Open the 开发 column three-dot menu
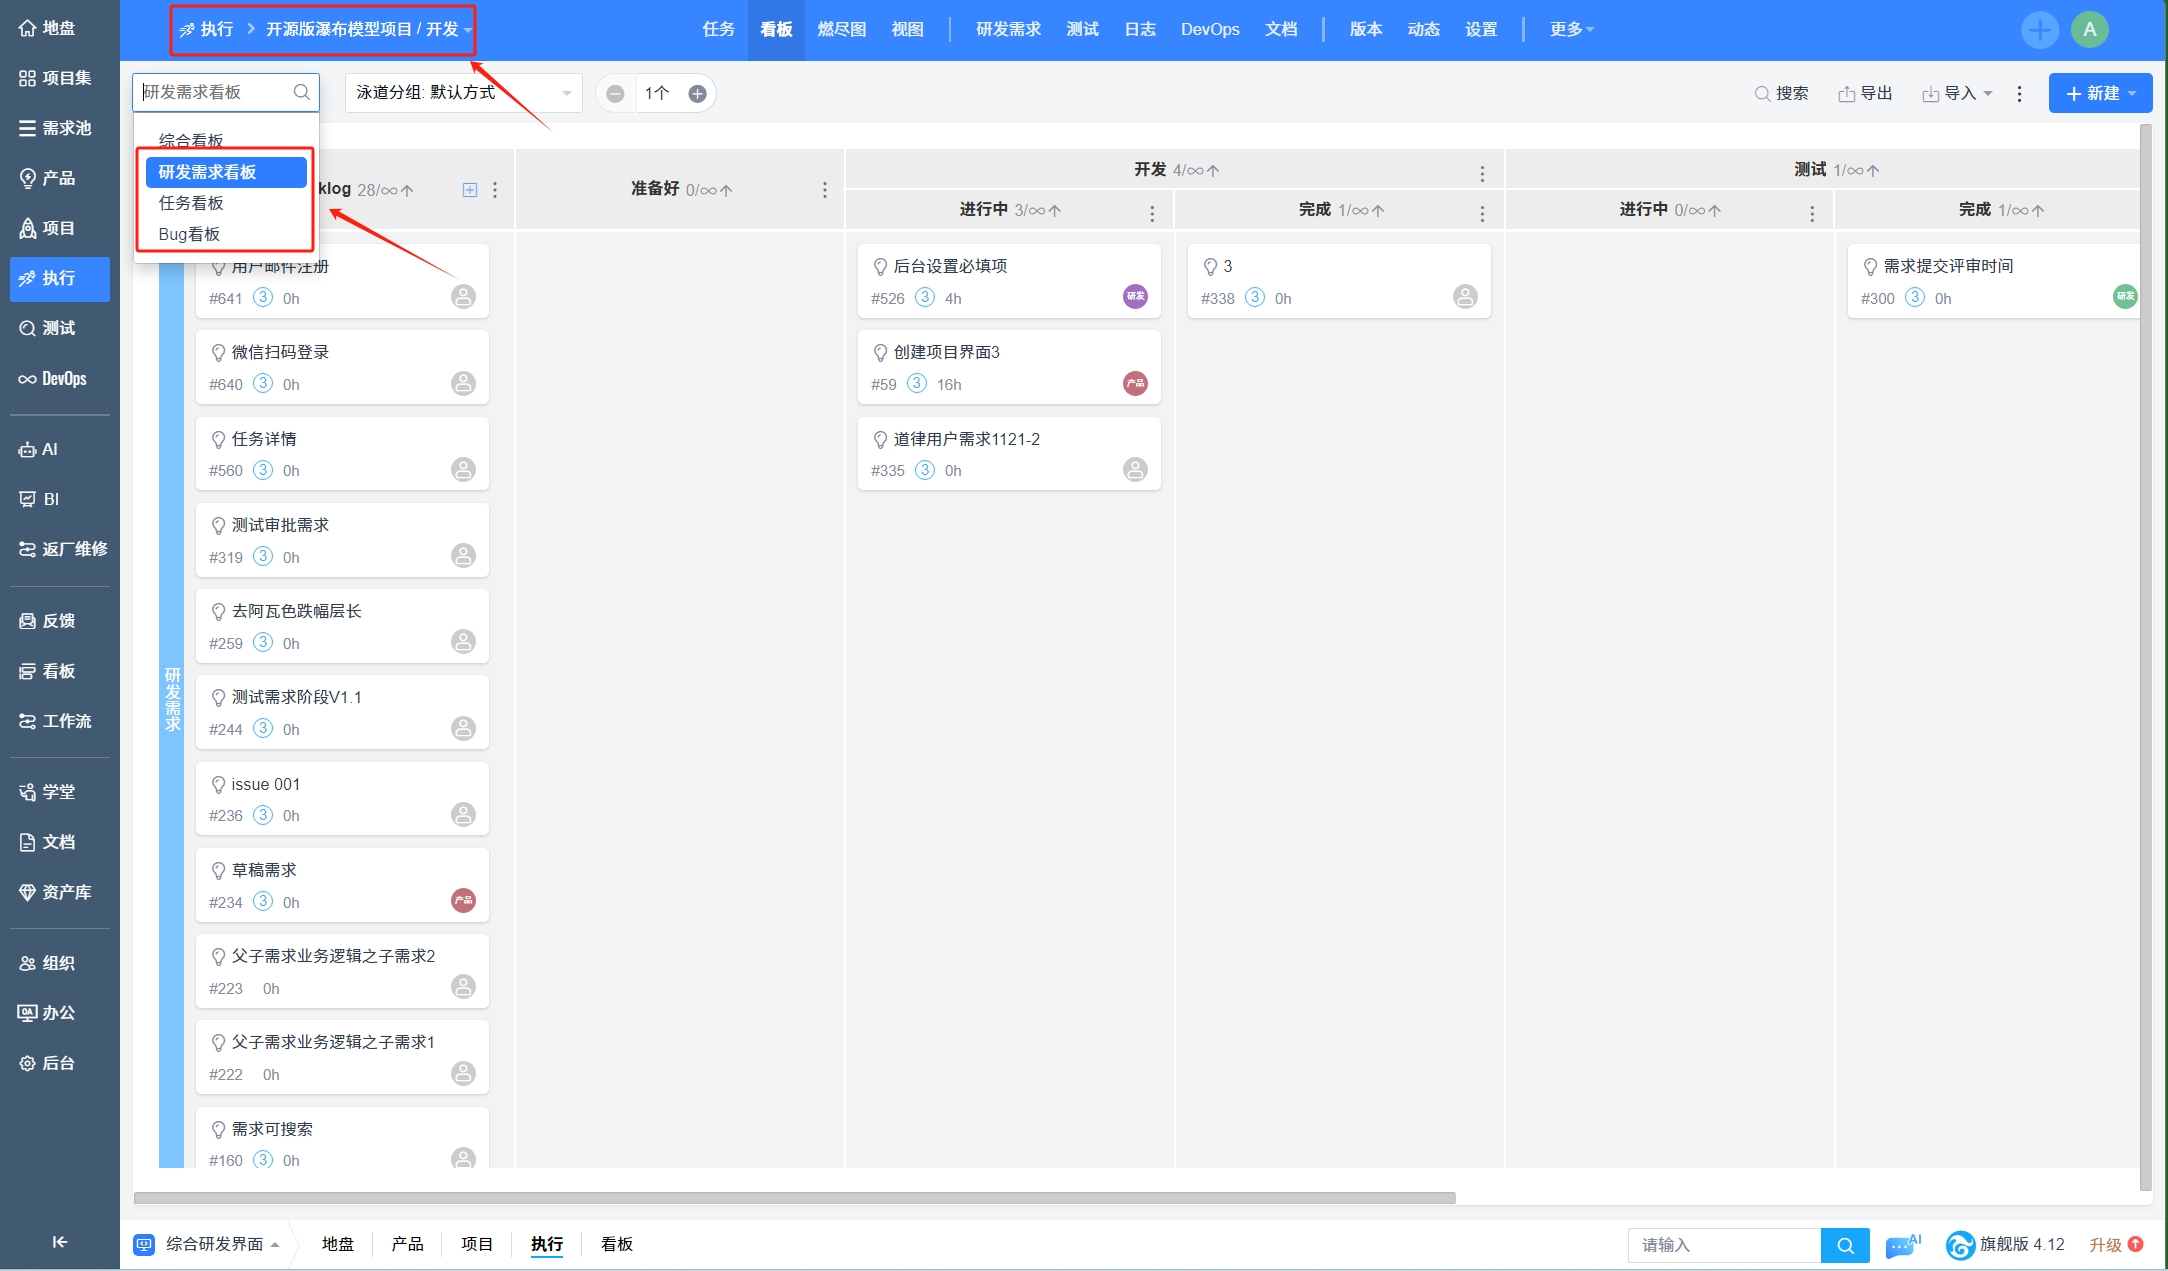The image size is (2168, 1271). (x=1482, y=173)
